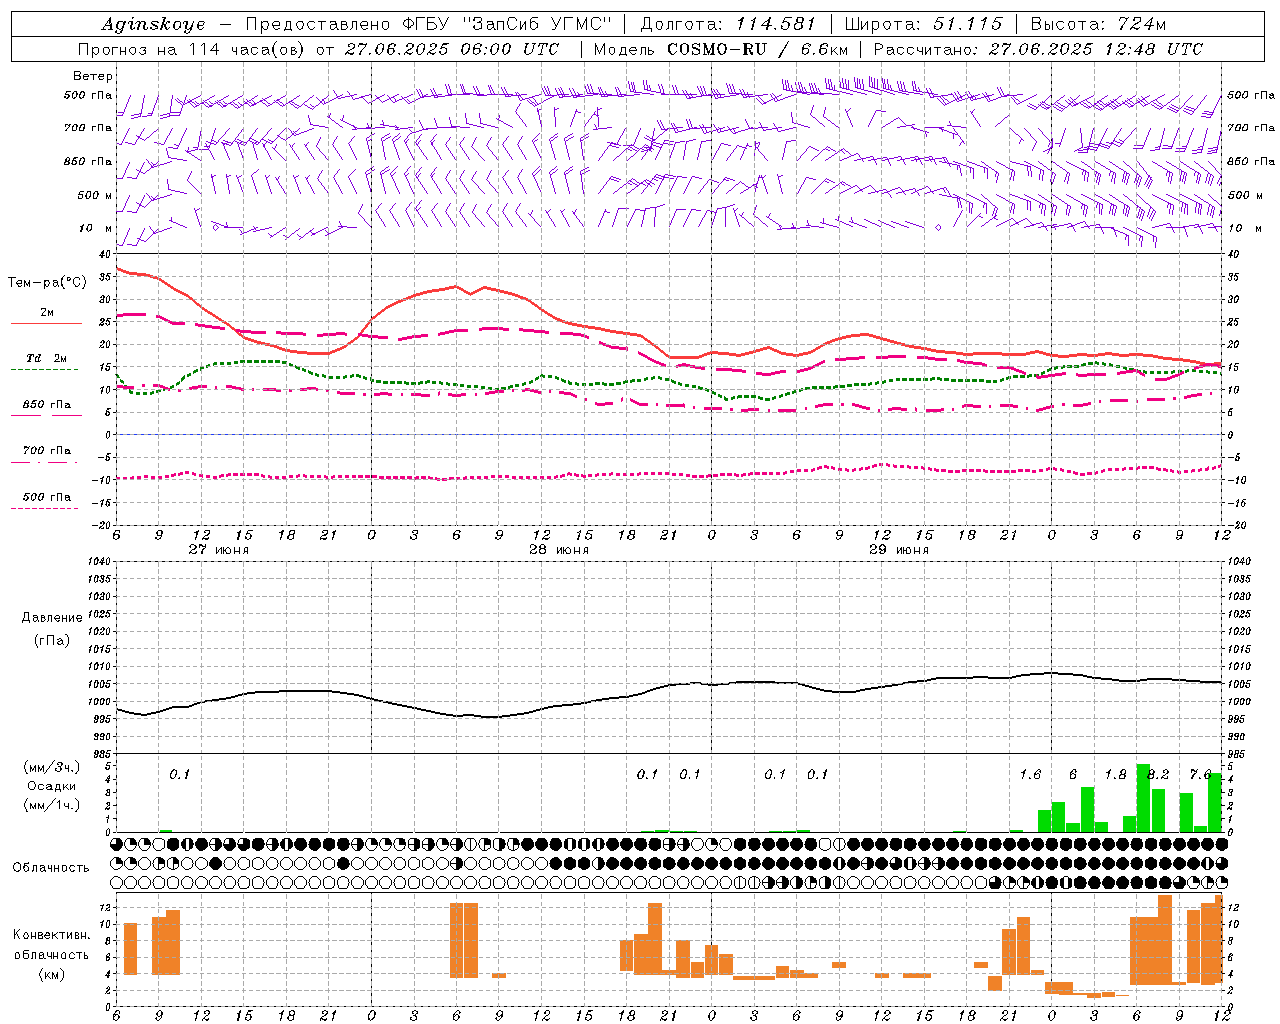Viewport: 1280px width, 1024px height.
Task: Select the "Модель COSMO-RU / 6.6км" text
Action: (720, 49)
